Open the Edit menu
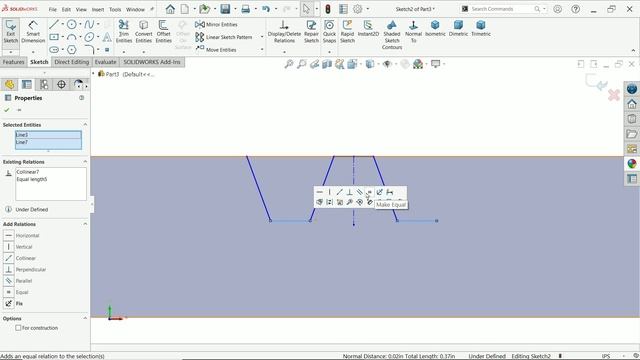 (x=66, y=9)
